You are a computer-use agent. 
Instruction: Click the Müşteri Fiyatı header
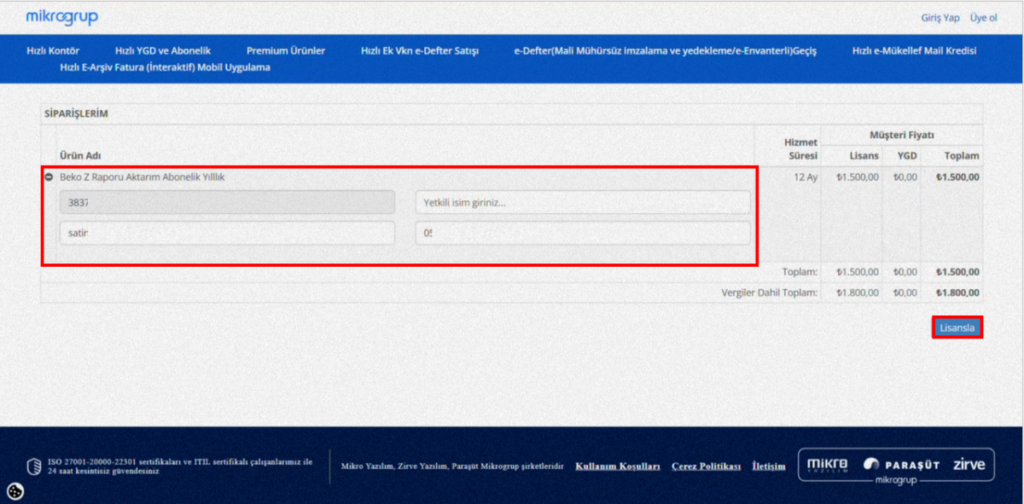[x=901, y=135]
